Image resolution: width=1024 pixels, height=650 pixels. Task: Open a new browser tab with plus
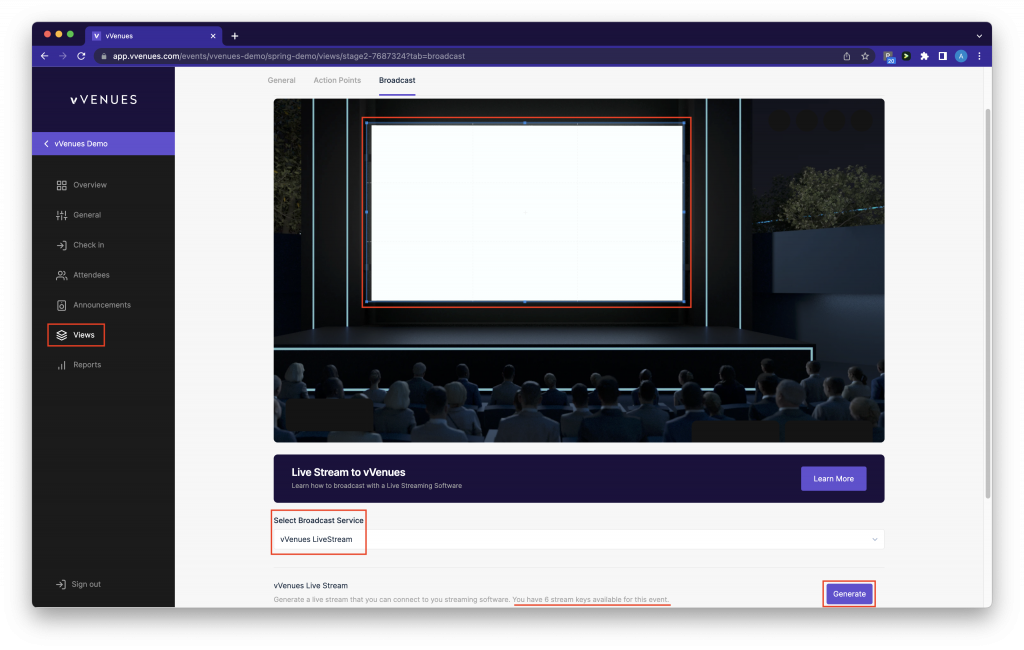234,36
